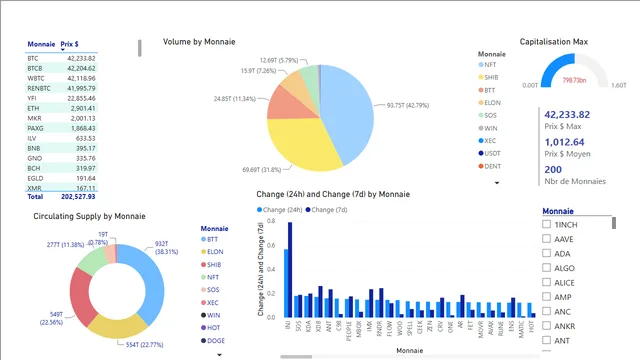Tick the AAVE checkbox
640x360 pixels.
pos(547,238)
